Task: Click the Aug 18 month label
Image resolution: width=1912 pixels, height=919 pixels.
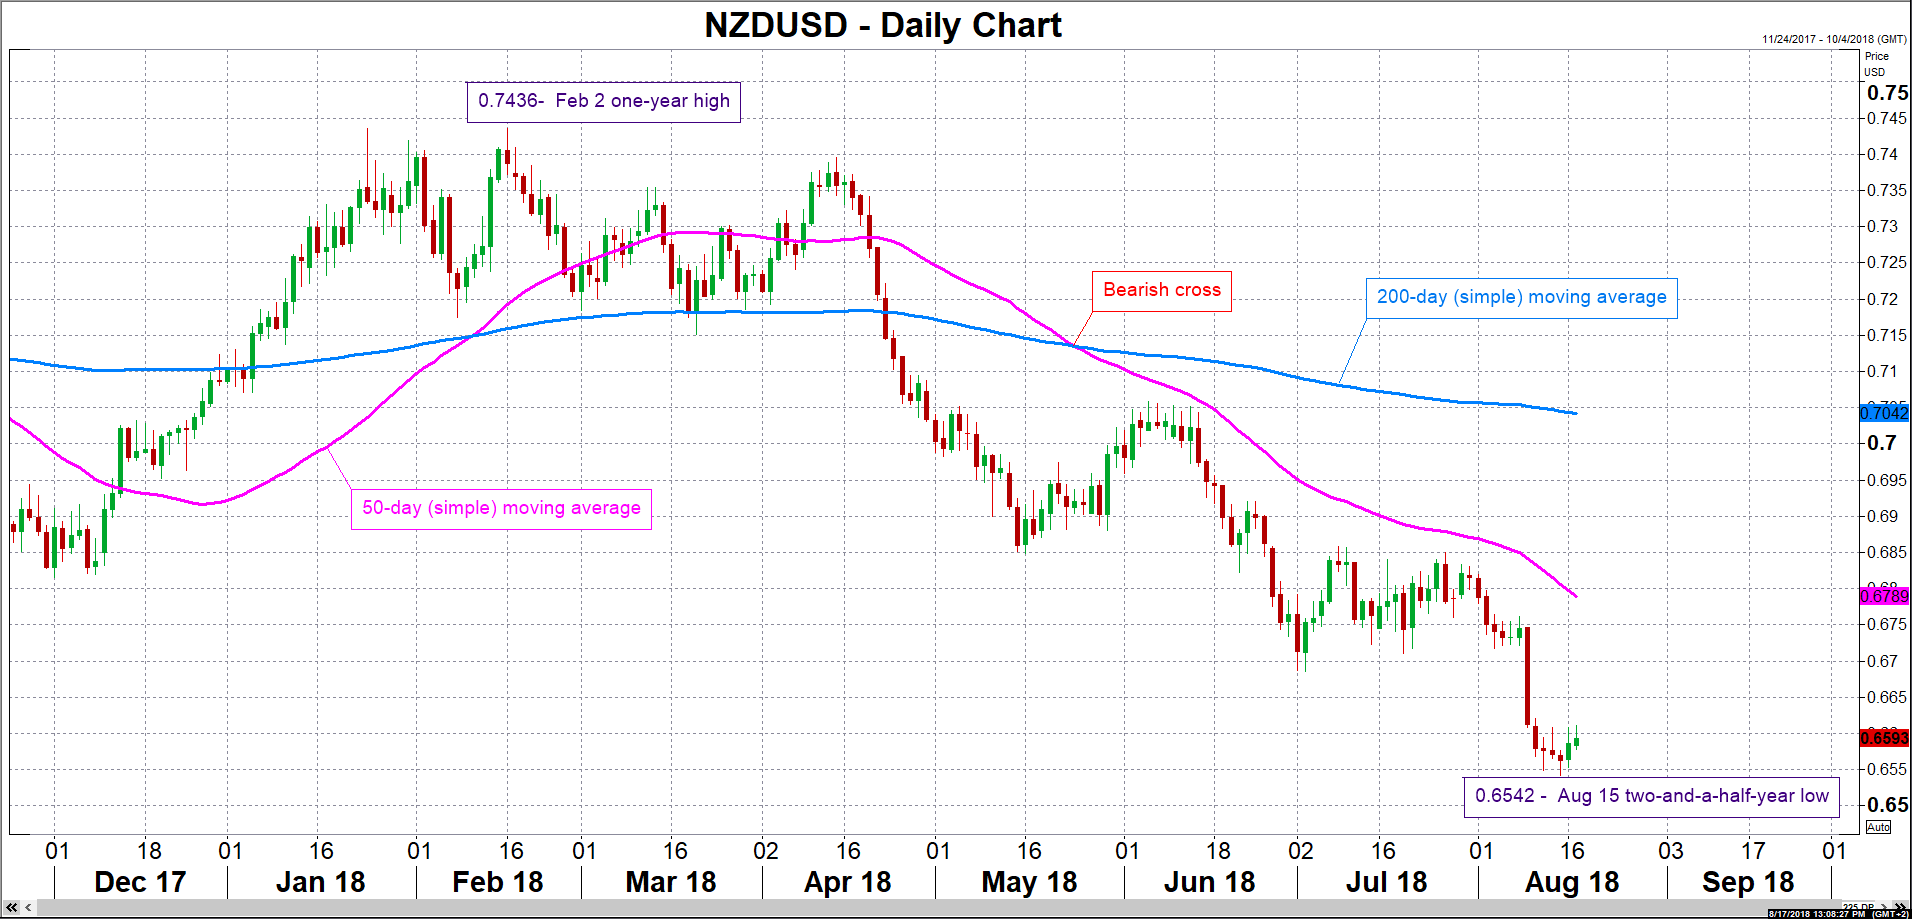Action: [1571, 882]
